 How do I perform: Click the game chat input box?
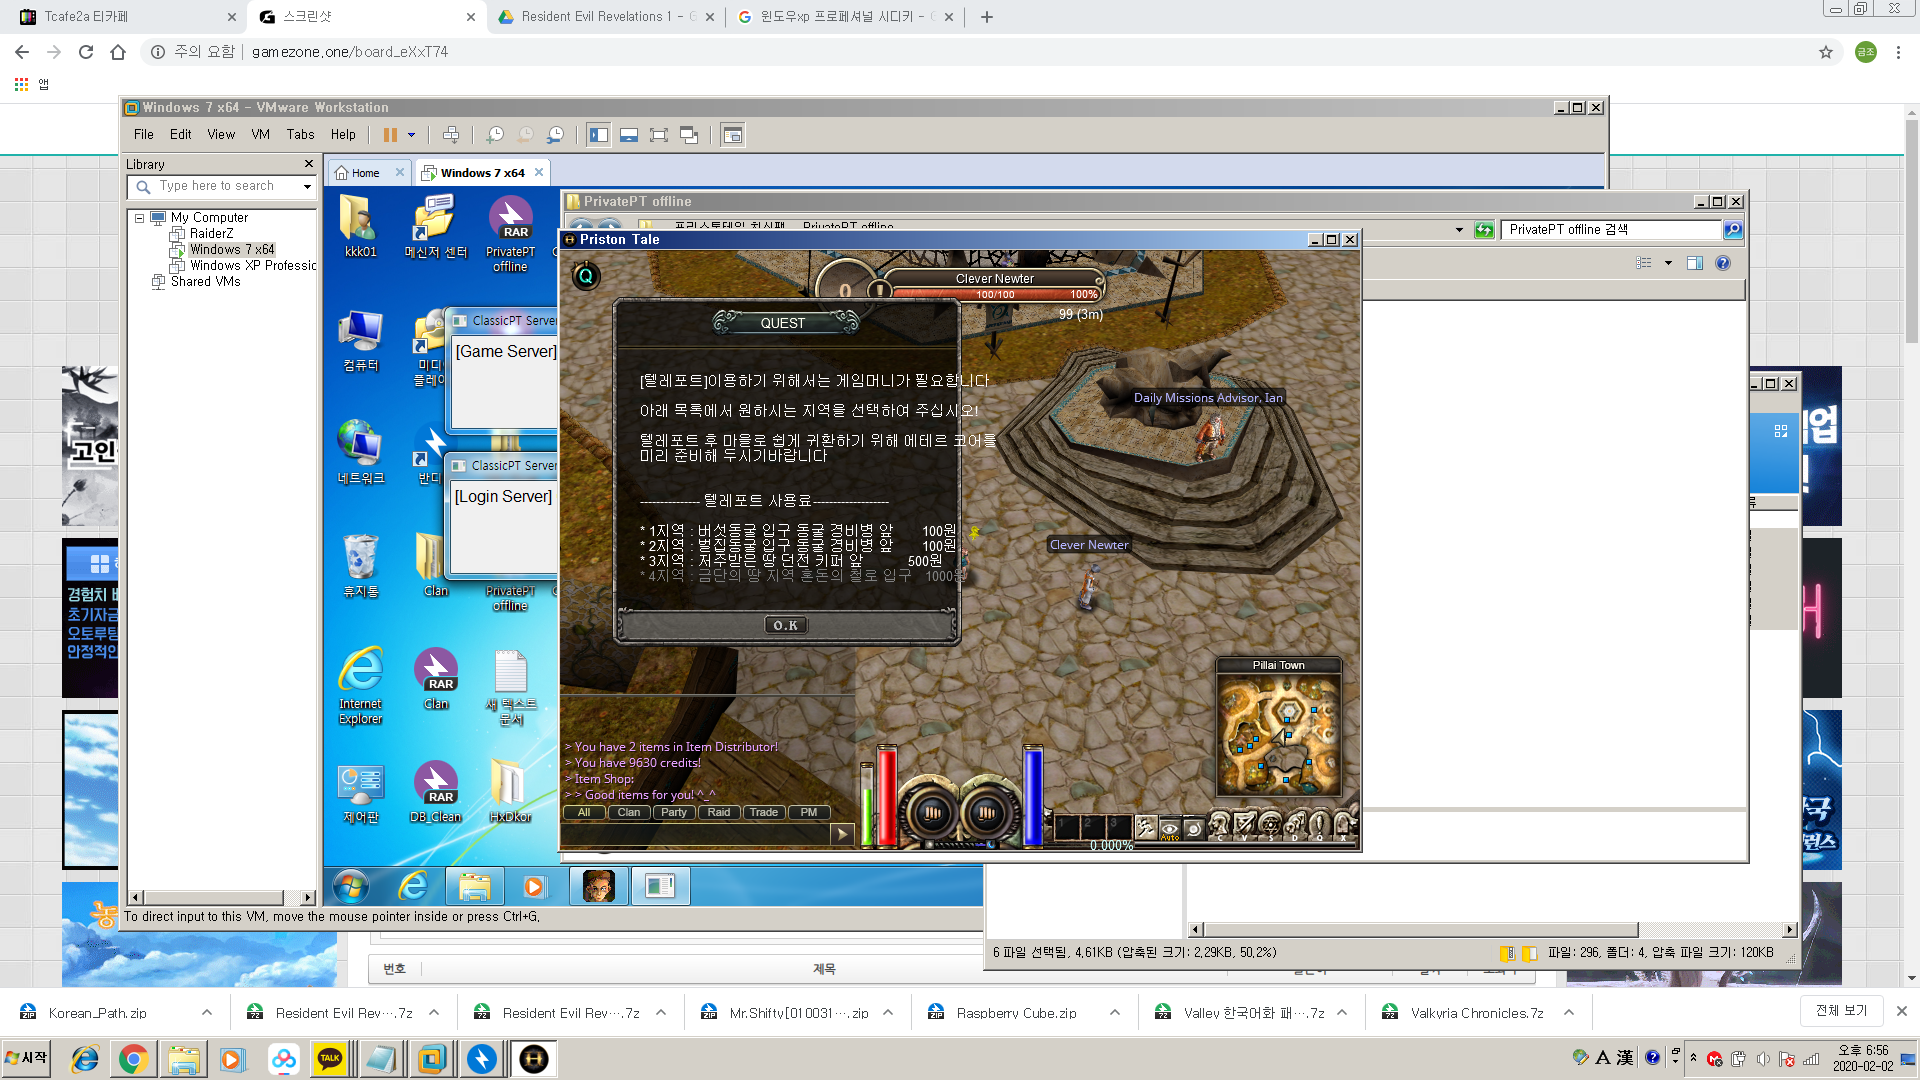pos(697,834)
